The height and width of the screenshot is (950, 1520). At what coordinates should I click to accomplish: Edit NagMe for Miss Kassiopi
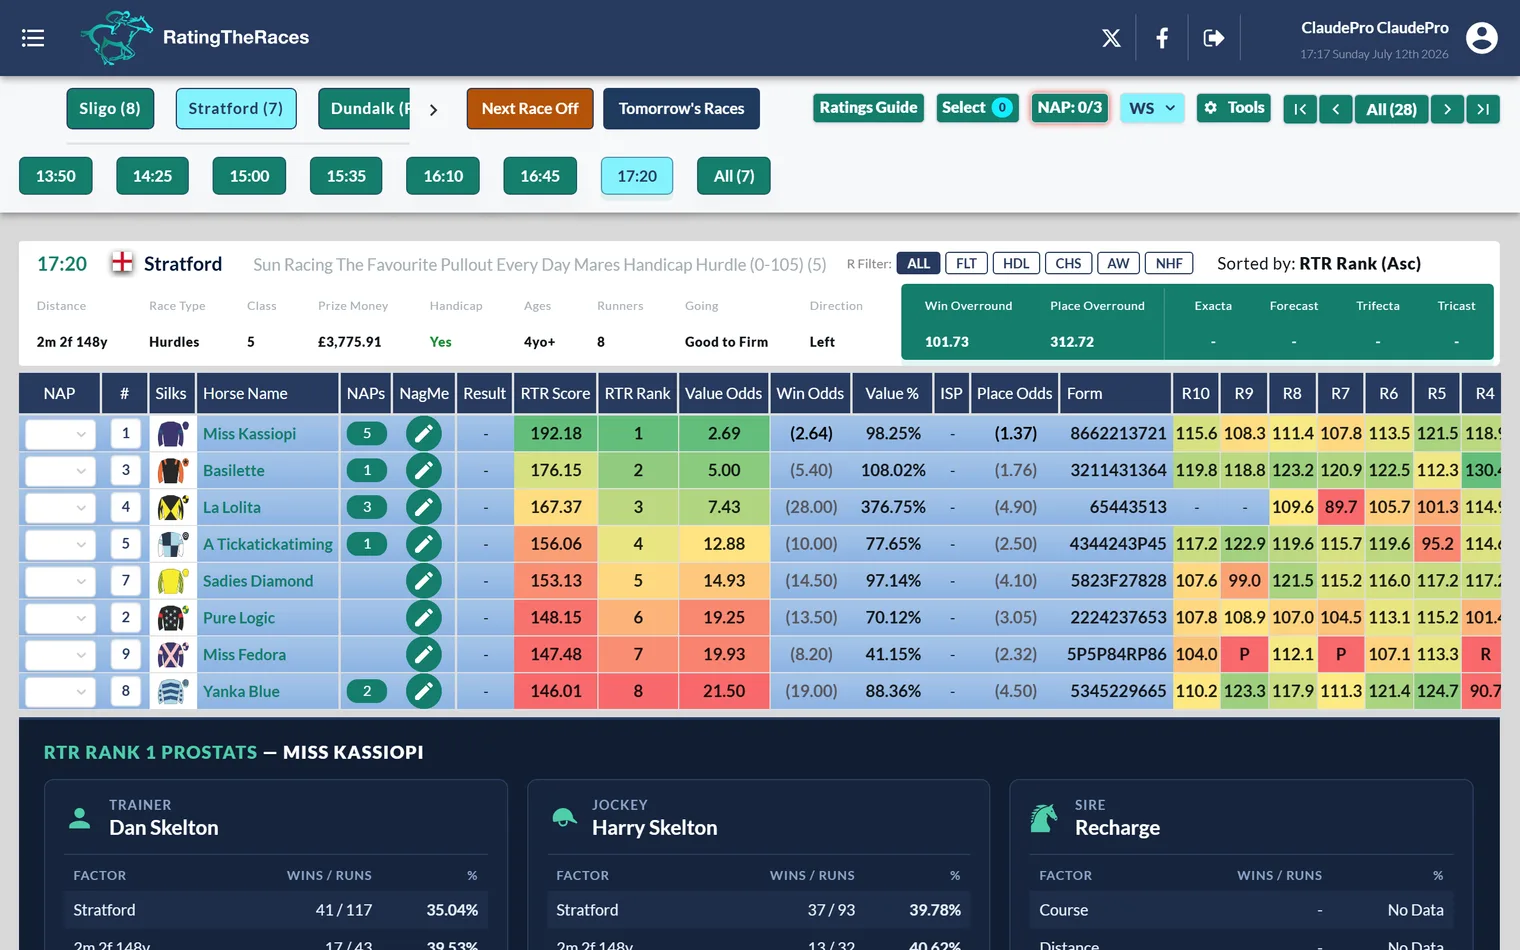(x=424, y=433)
